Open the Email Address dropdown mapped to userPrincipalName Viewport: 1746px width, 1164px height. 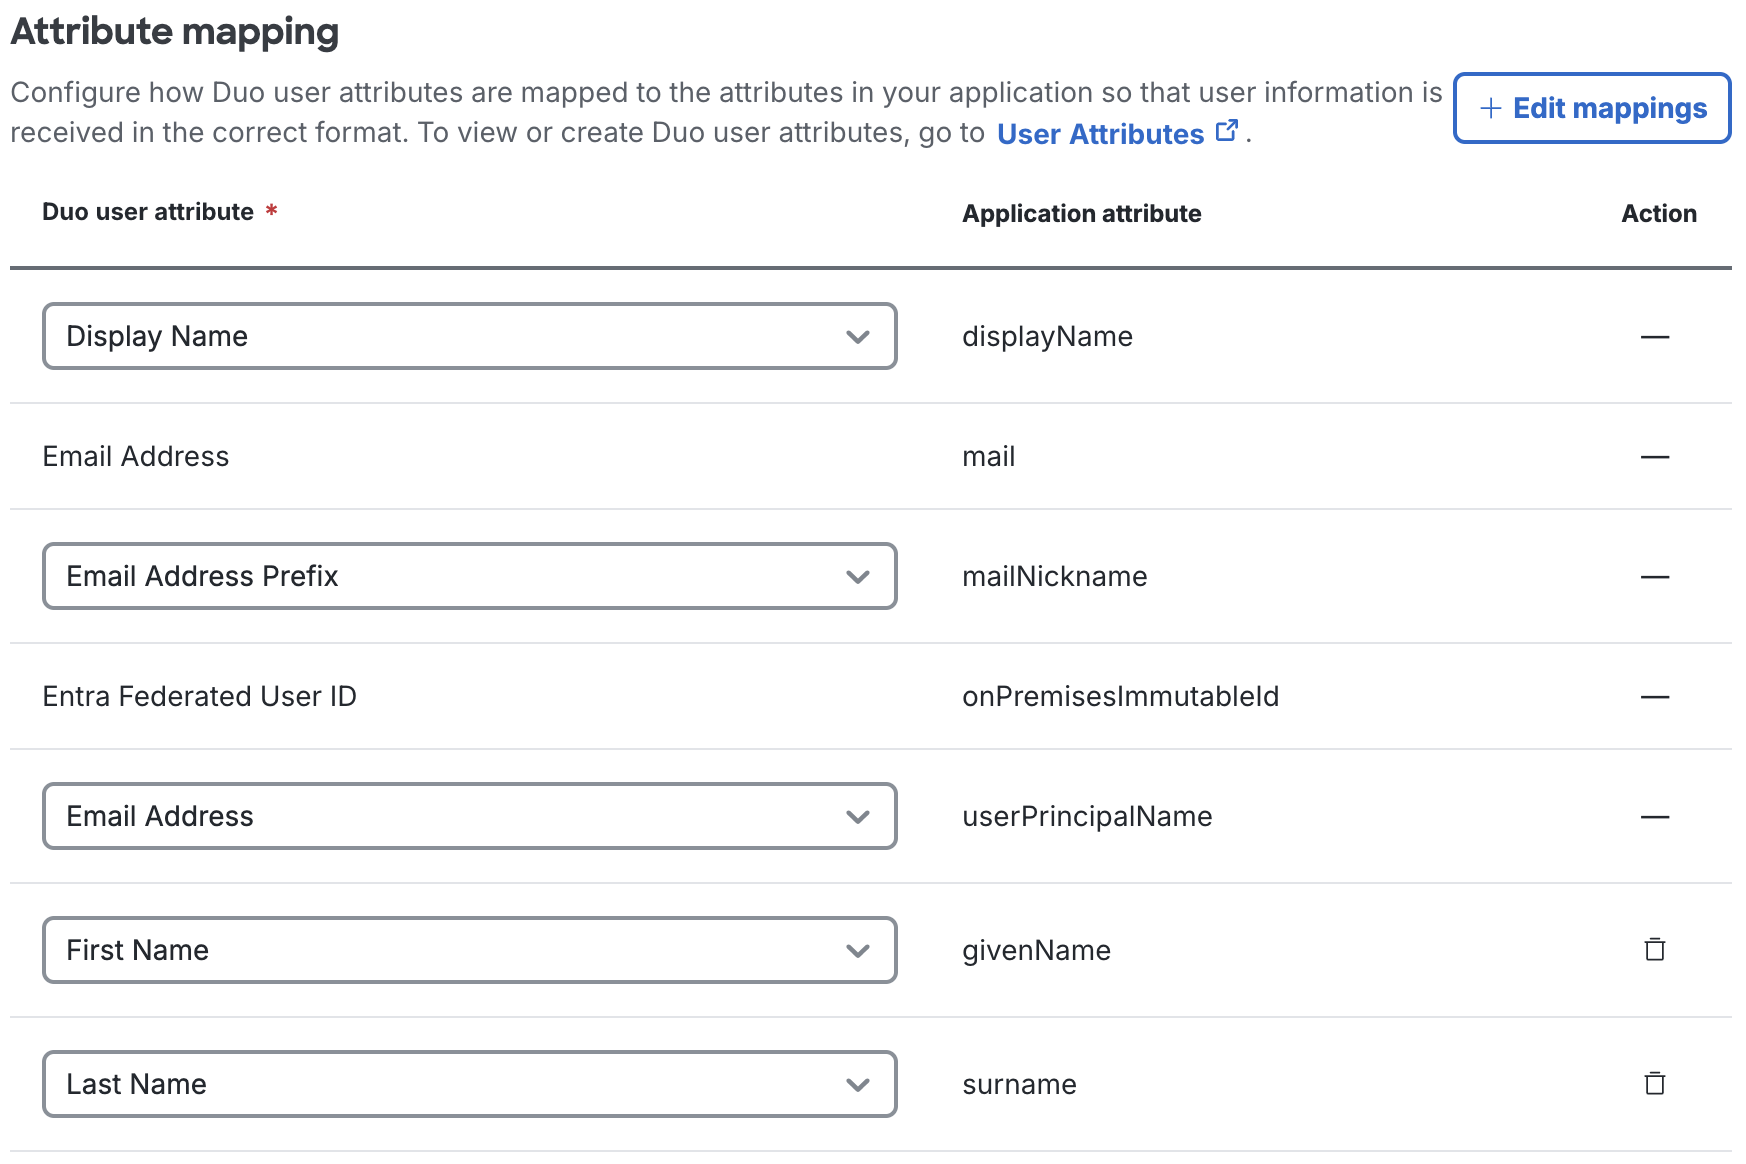pos(470,817)
